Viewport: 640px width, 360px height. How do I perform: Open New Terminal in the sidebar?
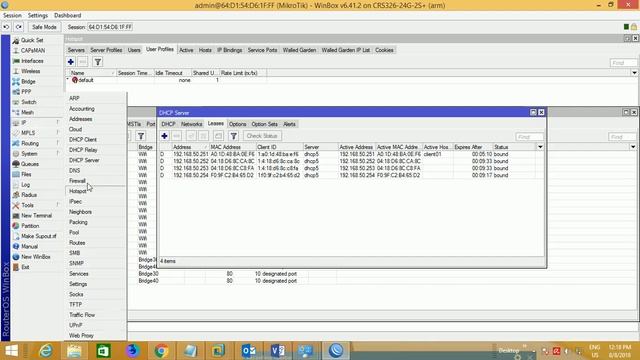[x=36, y=216]
